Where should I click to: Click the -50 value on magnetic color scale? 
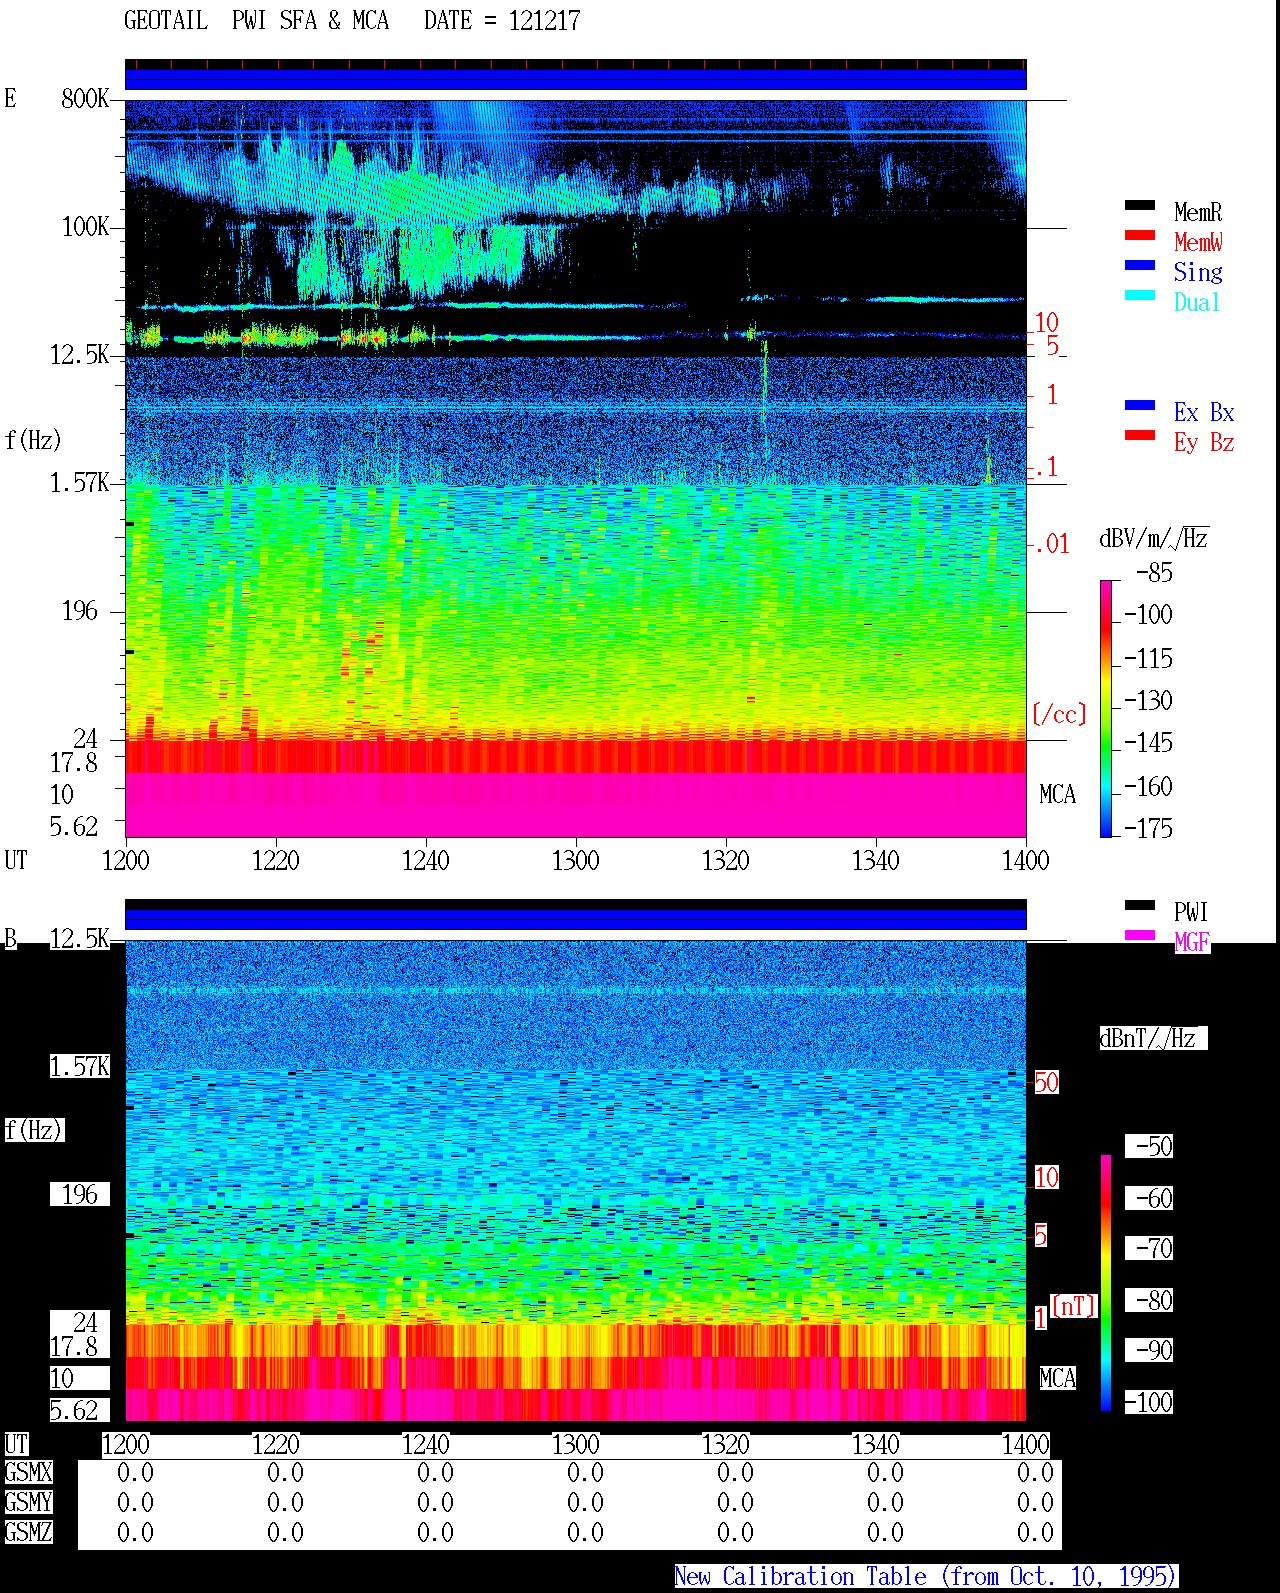coord(1154,1146)
